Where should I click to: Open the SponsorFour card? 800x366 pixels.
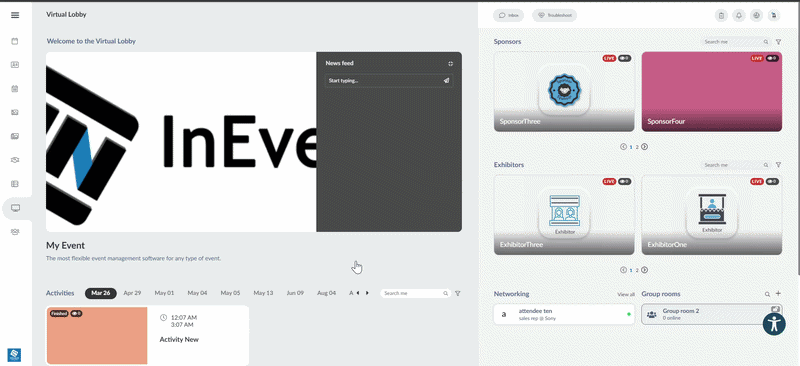coord(712,92)
